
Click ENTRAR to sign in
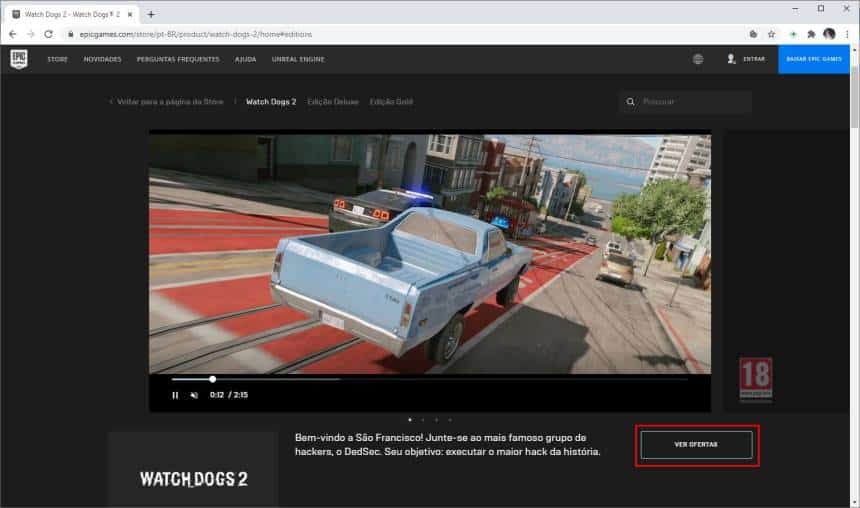(754, 59)
